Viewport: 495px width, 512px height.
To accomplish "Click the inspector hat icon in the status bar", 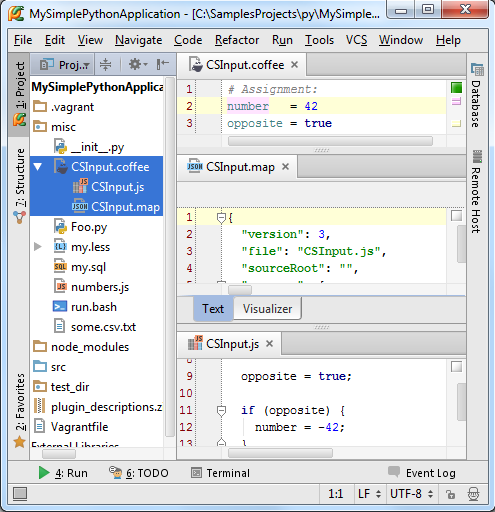I will (473, 494).
